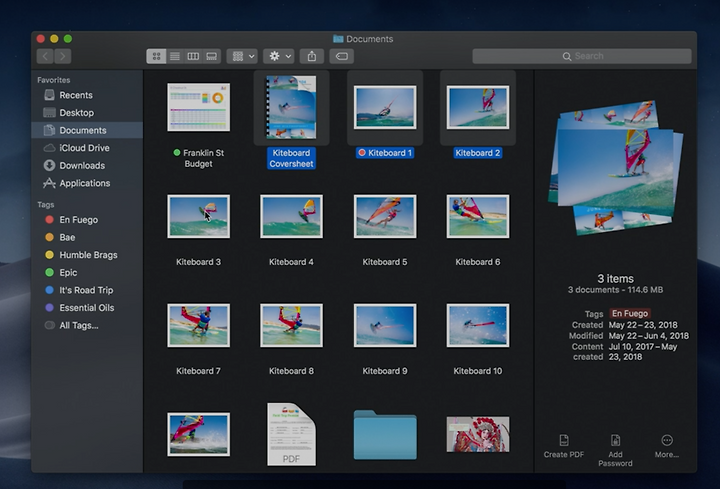Select Documents in the sidebar
The image size is (720, 489).
click(x=87, y=130)
